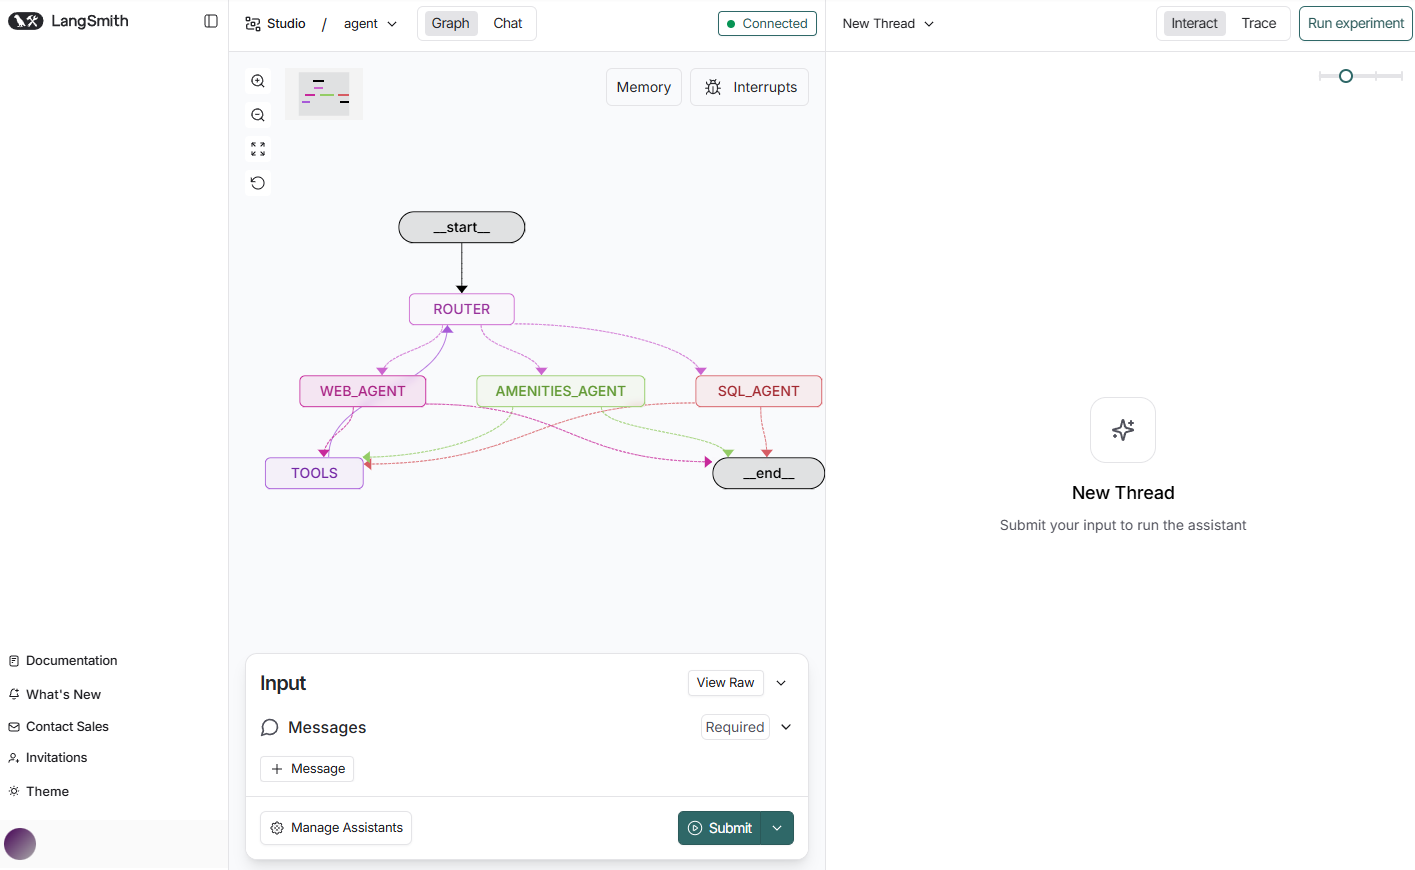The width and height of the screenshot is (1415, 870).
Task: Open Submit button options arrow
Action: tap(777, 828)
